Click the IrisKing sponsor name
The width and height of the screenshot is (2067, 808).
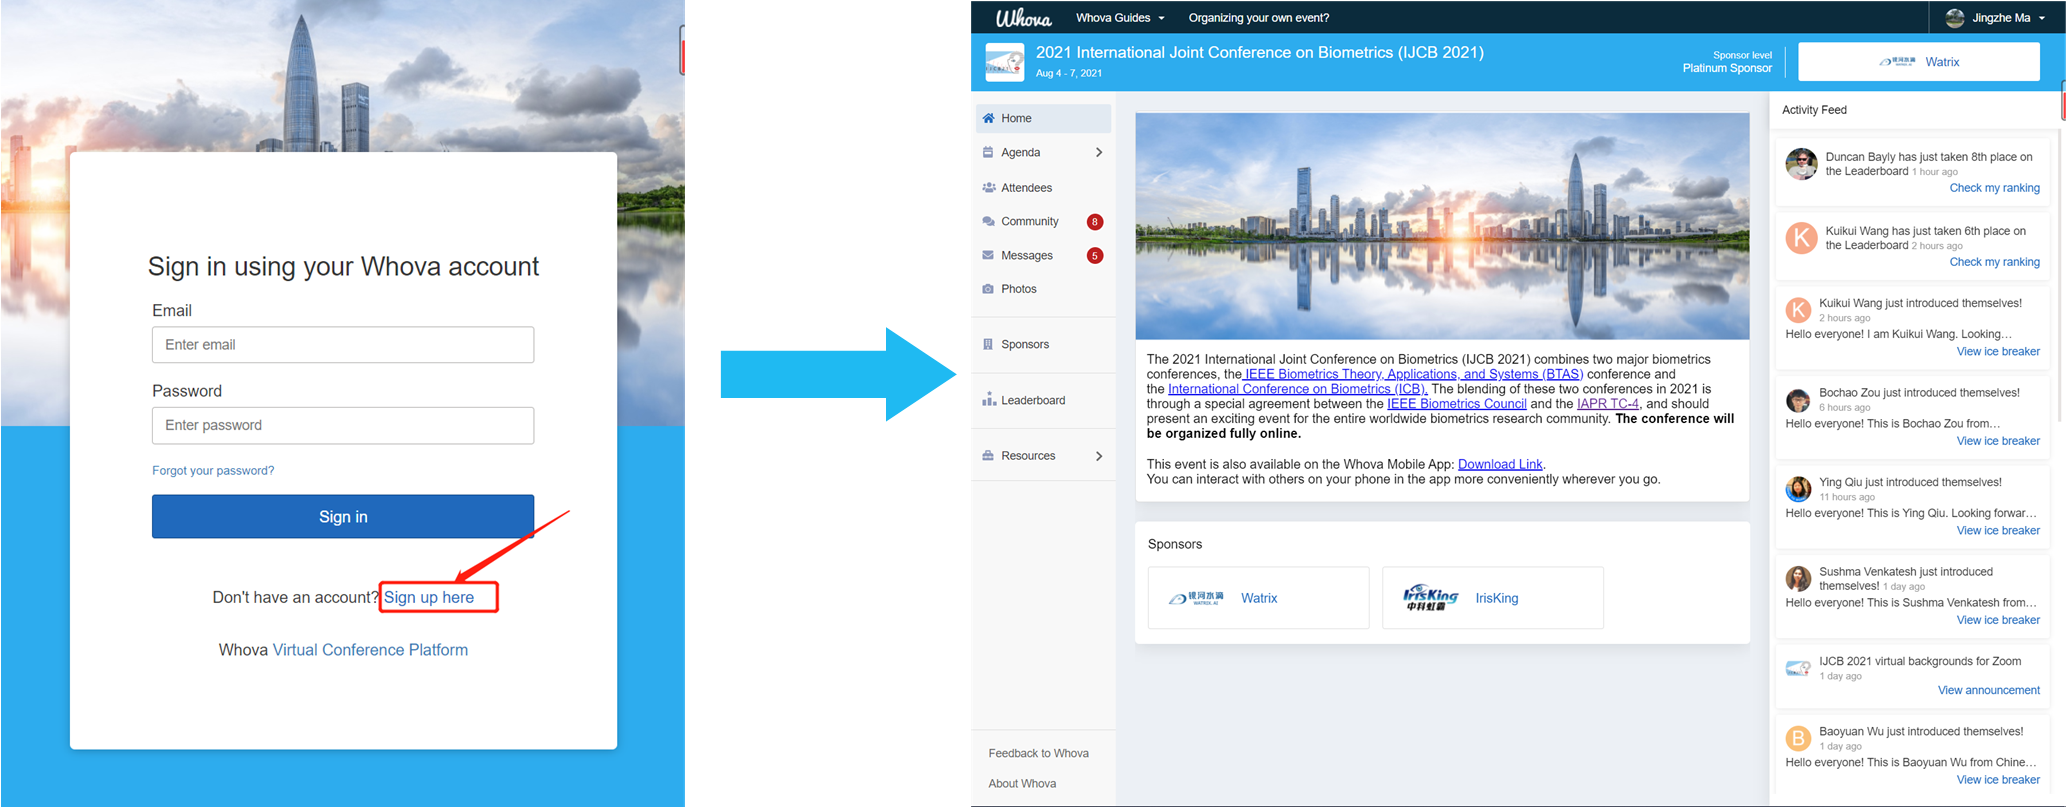[x=1496, y=598]
